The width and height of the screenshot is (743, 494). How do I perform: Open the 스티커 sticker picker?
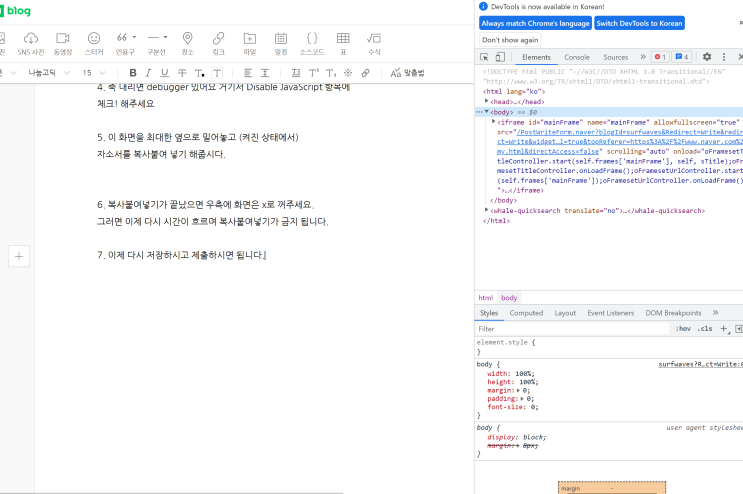pyautogui.click(x=94, y=38)
